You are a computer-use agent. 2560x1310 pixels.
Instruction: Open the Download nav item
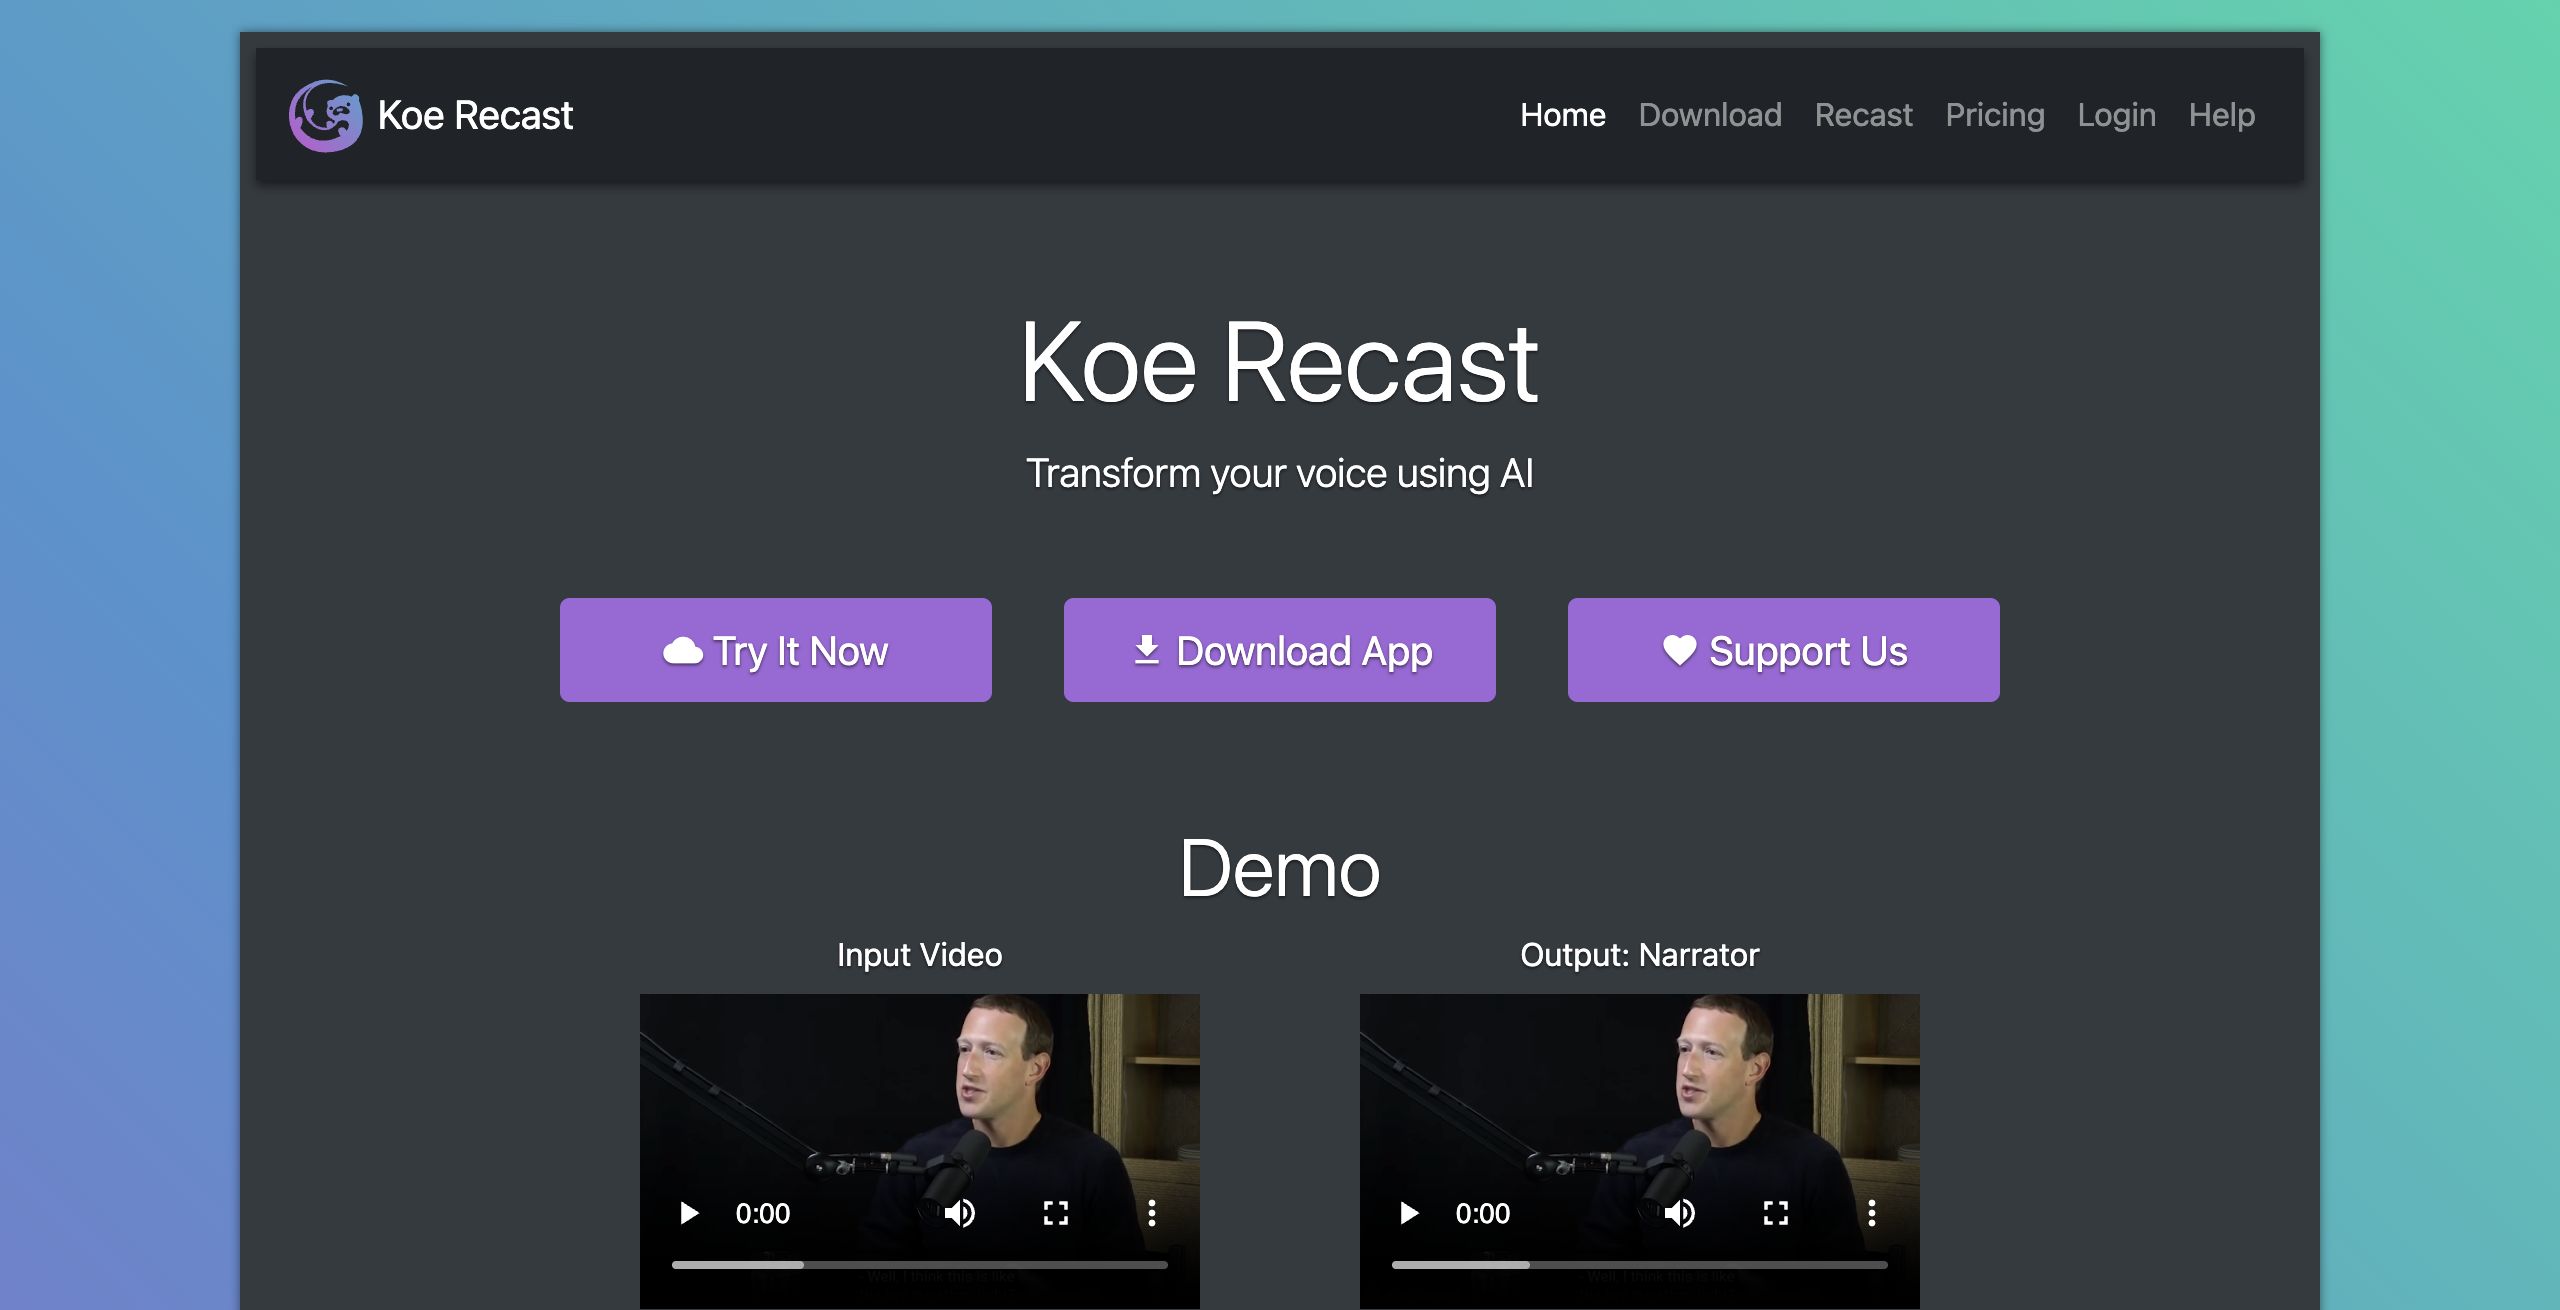click(x=1710, y=115)
